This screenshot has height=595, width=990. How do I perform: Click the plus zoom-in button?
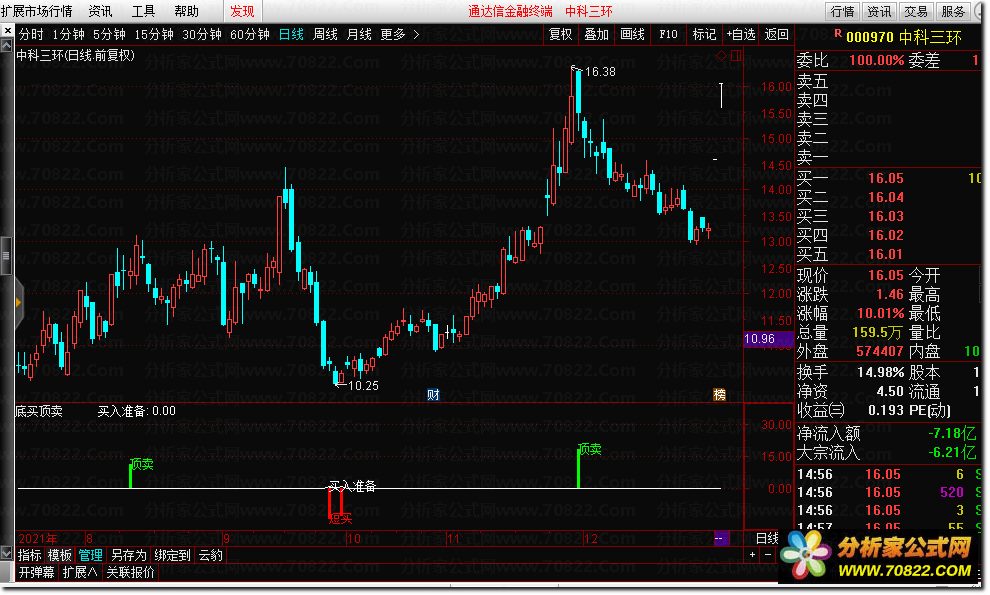(752, 555)
